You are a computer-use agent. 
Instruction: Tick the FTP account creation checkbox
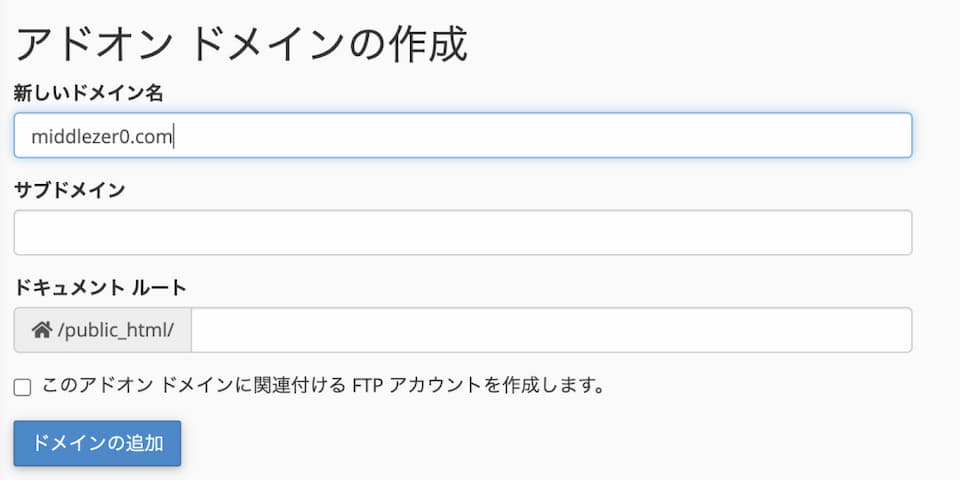[x=22, y=388]
